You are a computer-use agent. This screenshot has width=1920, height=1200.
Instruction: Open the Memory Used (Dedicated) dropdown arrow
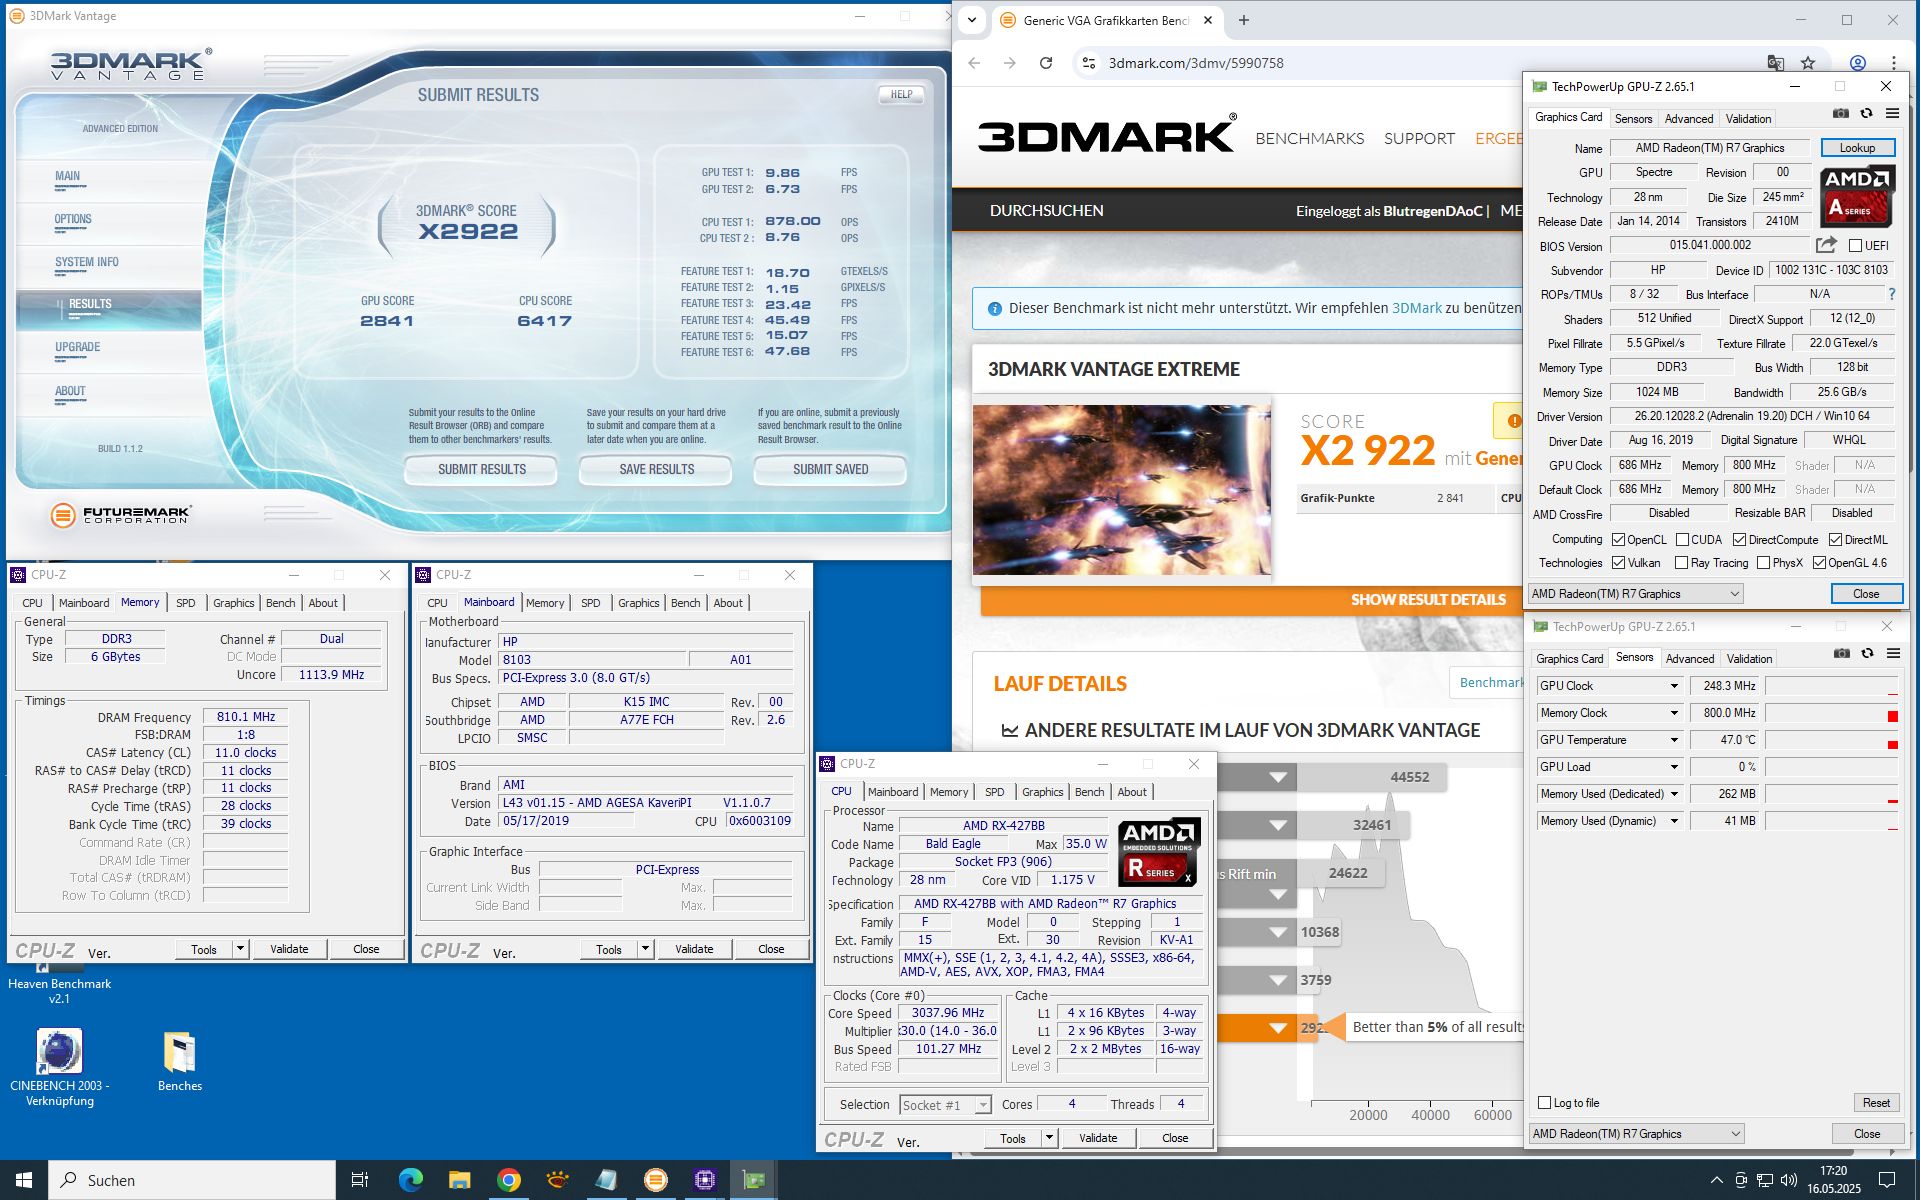[x=1674, y=794]
